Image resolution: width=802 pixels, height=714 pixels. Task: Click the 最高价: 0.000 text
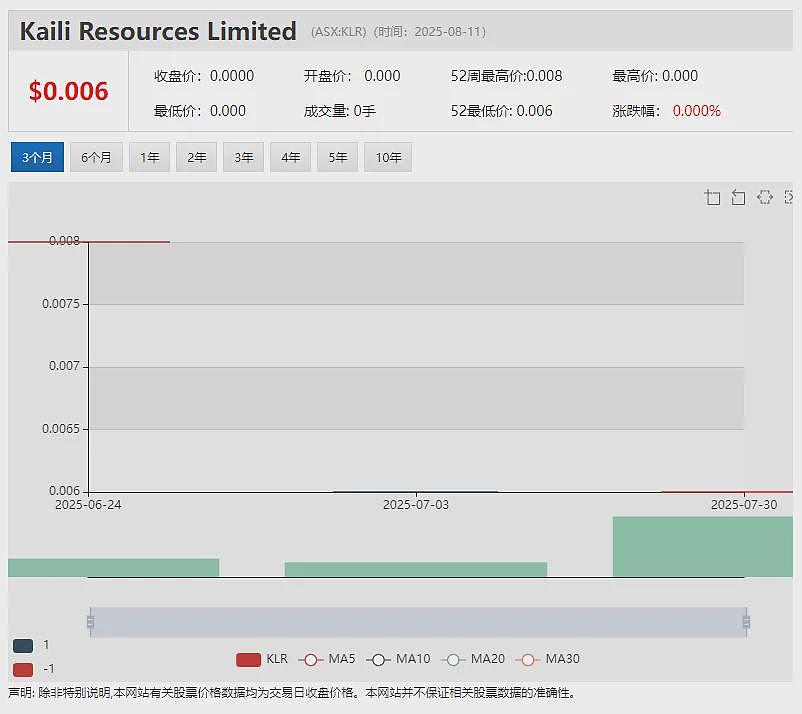pyautogui.click(x=655, y=76)
